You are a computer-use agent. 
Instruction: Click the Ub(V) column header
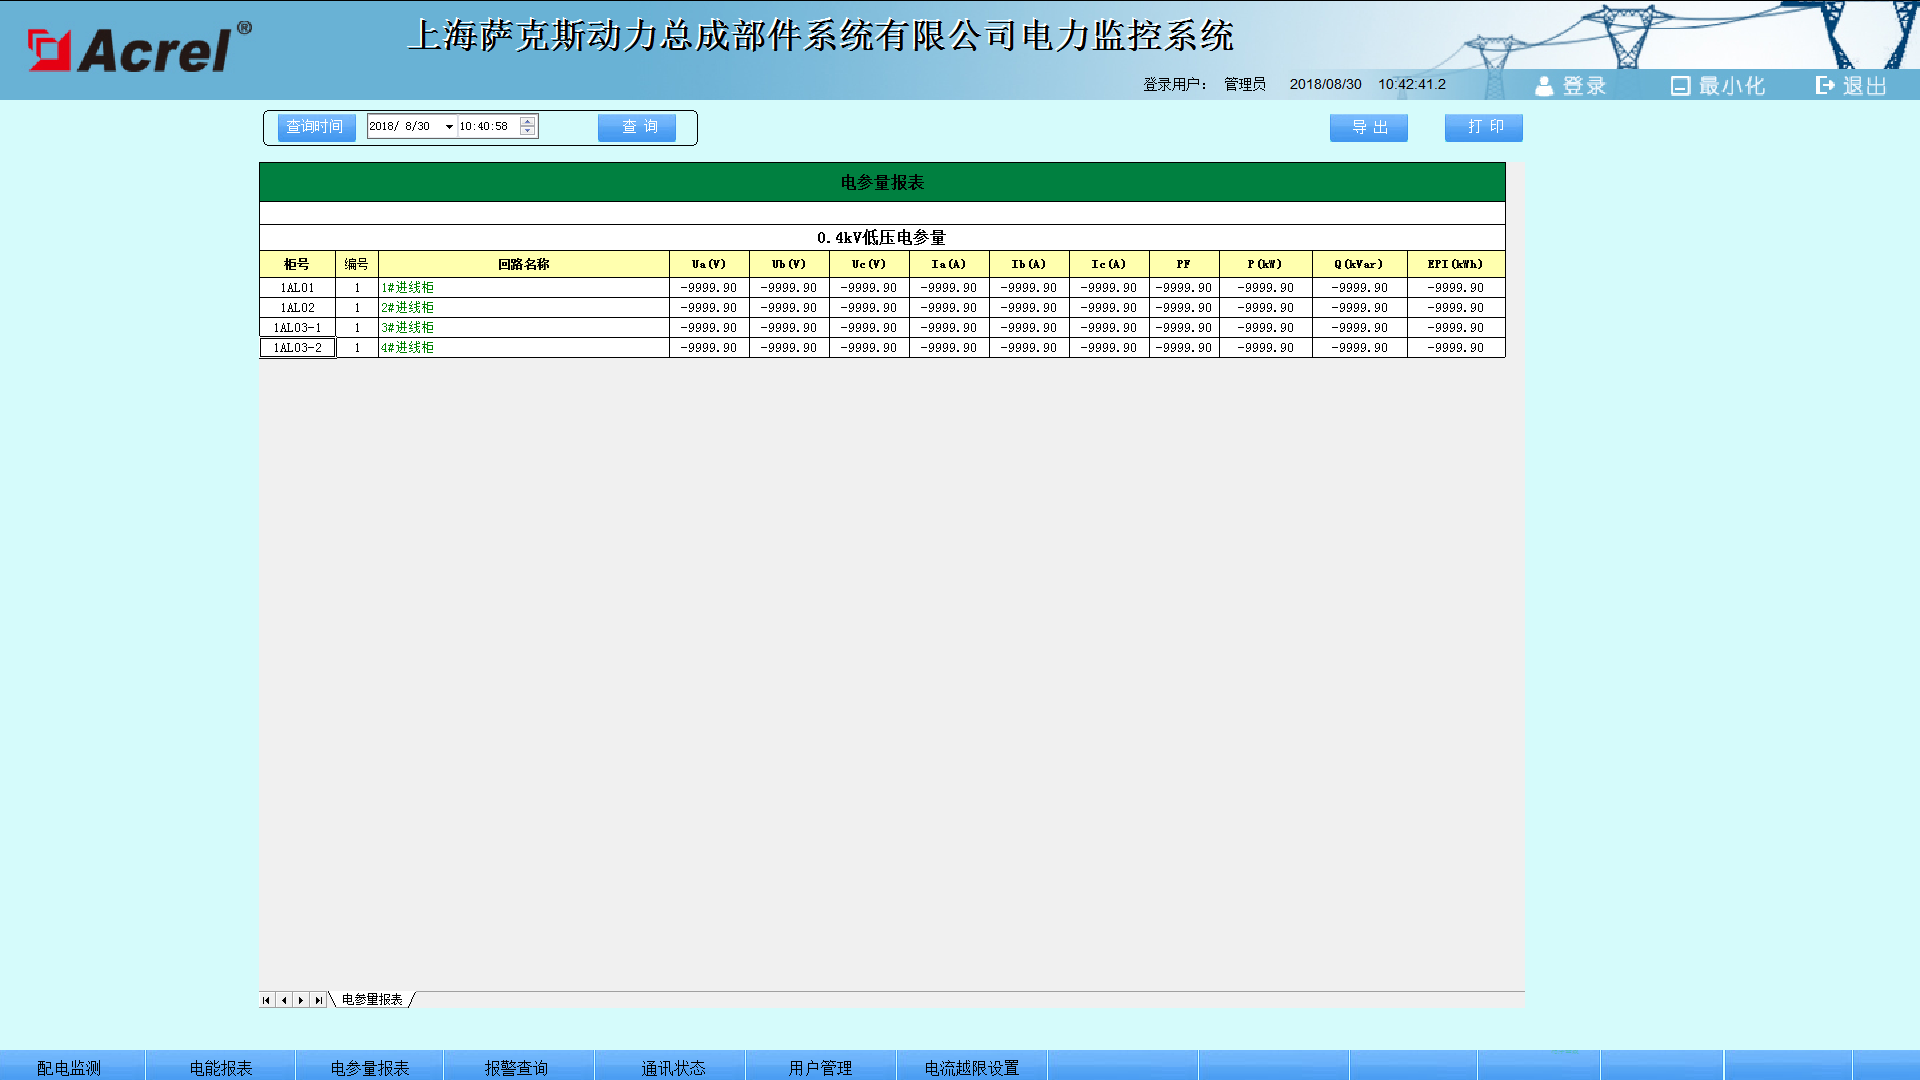click(789, 264)
